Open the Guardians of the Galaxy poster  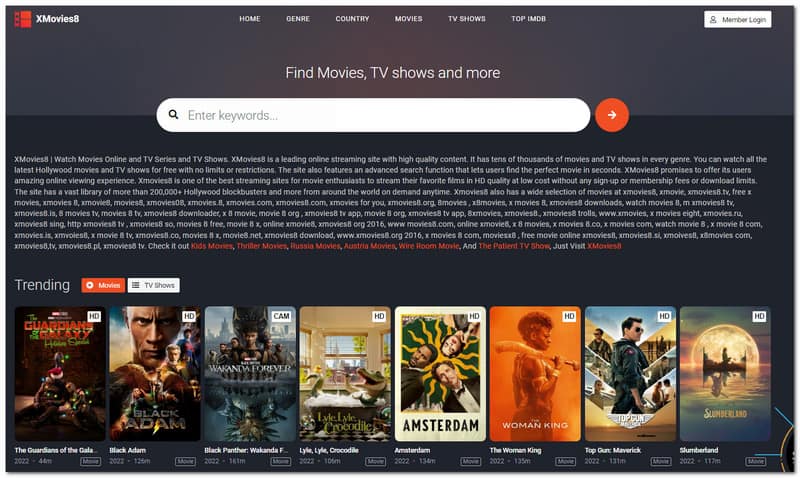coord(60,374)
